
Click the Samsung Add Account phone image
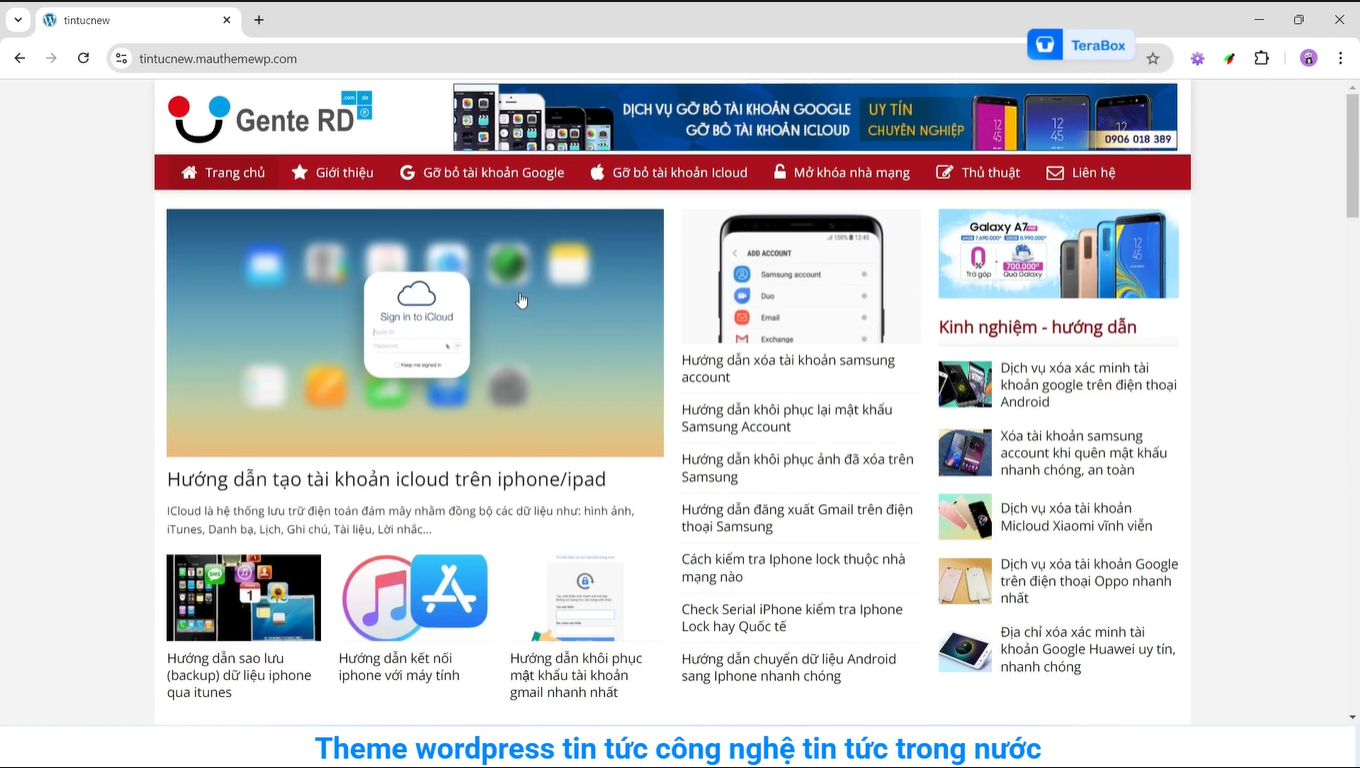point(801,276)
